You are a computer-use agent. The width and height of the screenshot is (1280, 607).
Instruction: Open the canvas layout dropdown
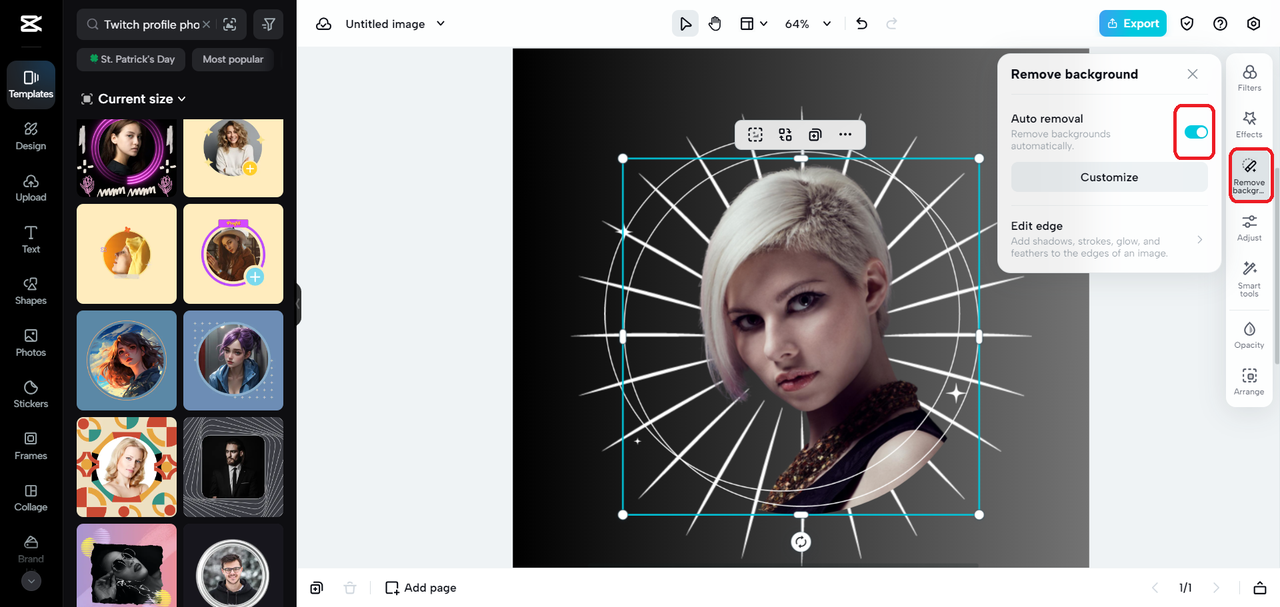753,24
